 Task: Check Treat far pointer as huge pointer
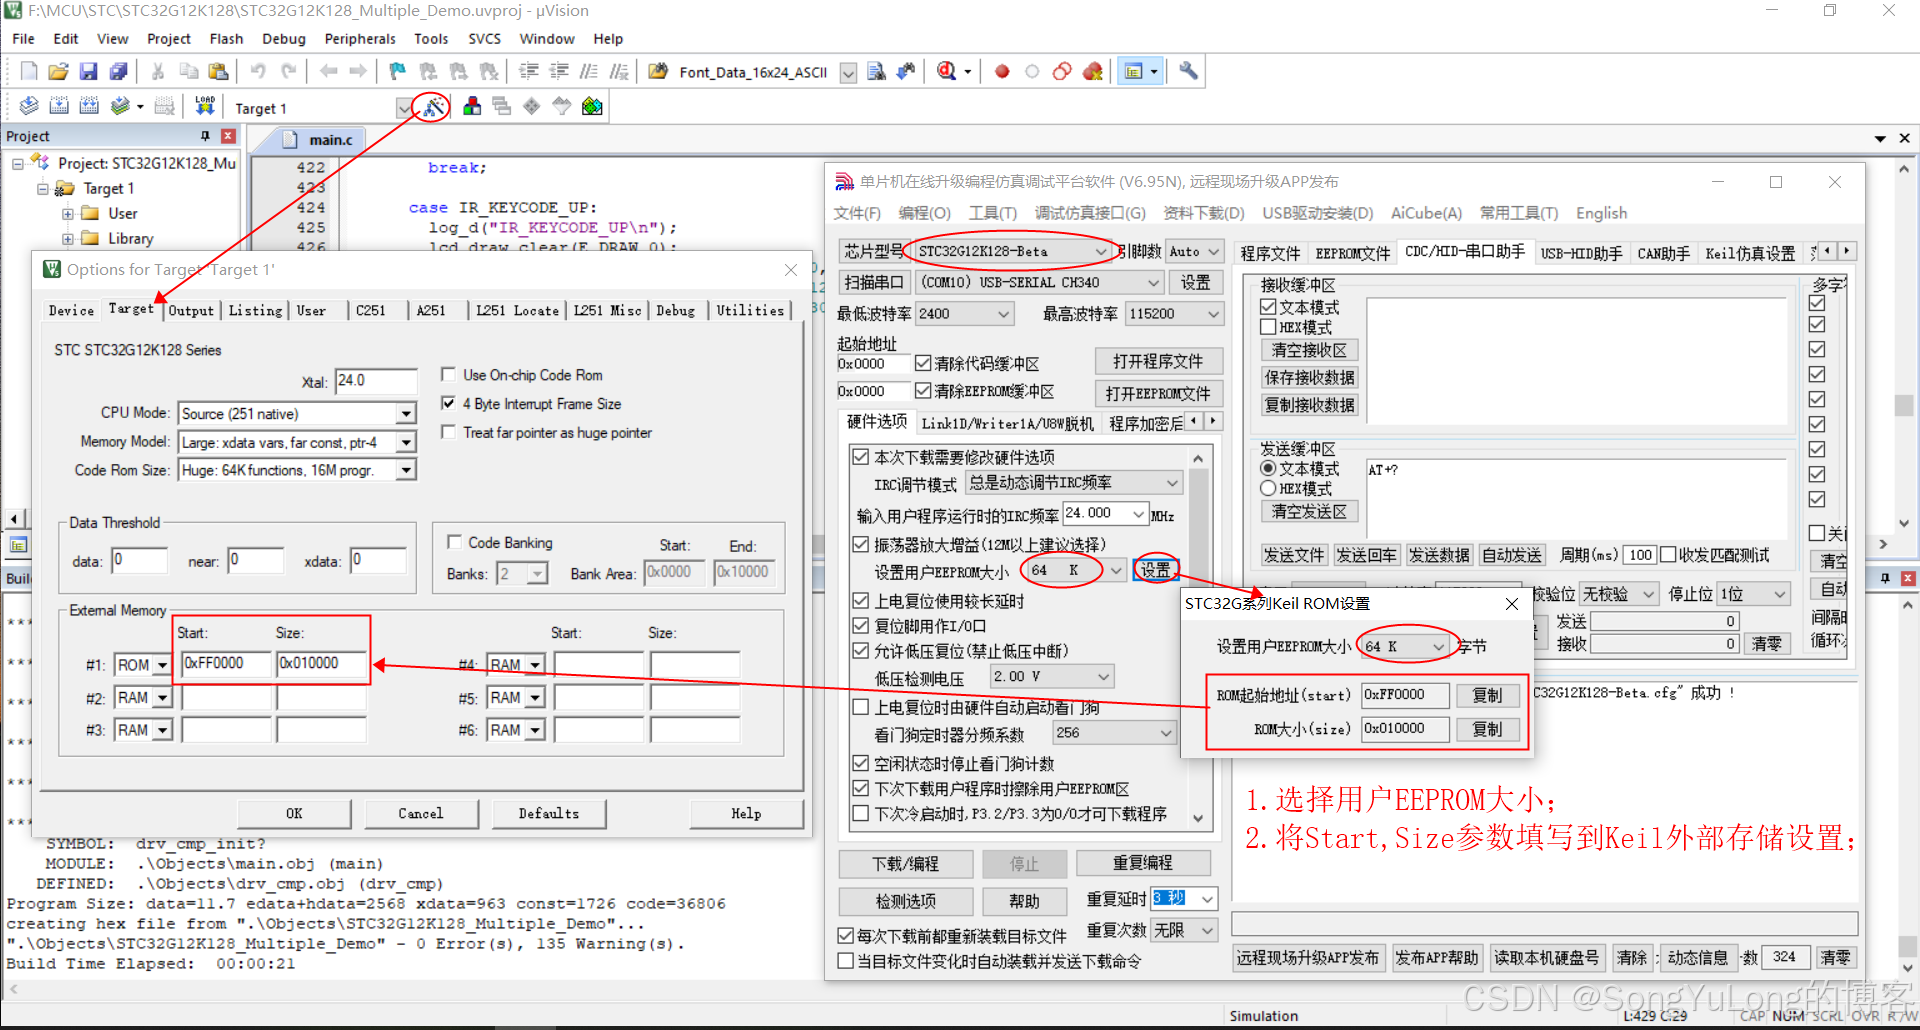pos(448,432)
